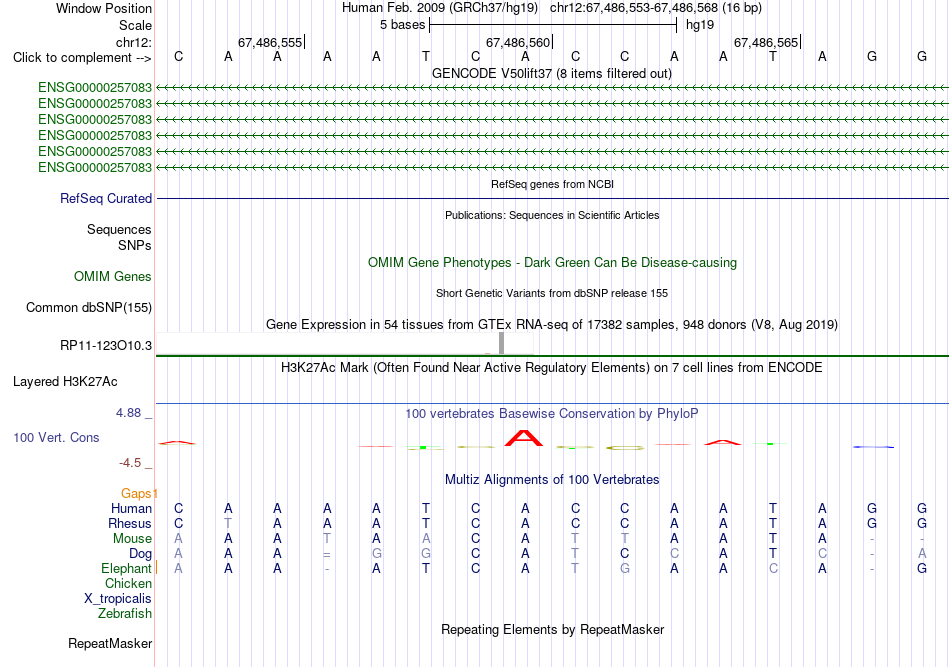Click the RP11-123O10.3 gene label
Viewport: 950px width, 667px height.
point(105,346)
